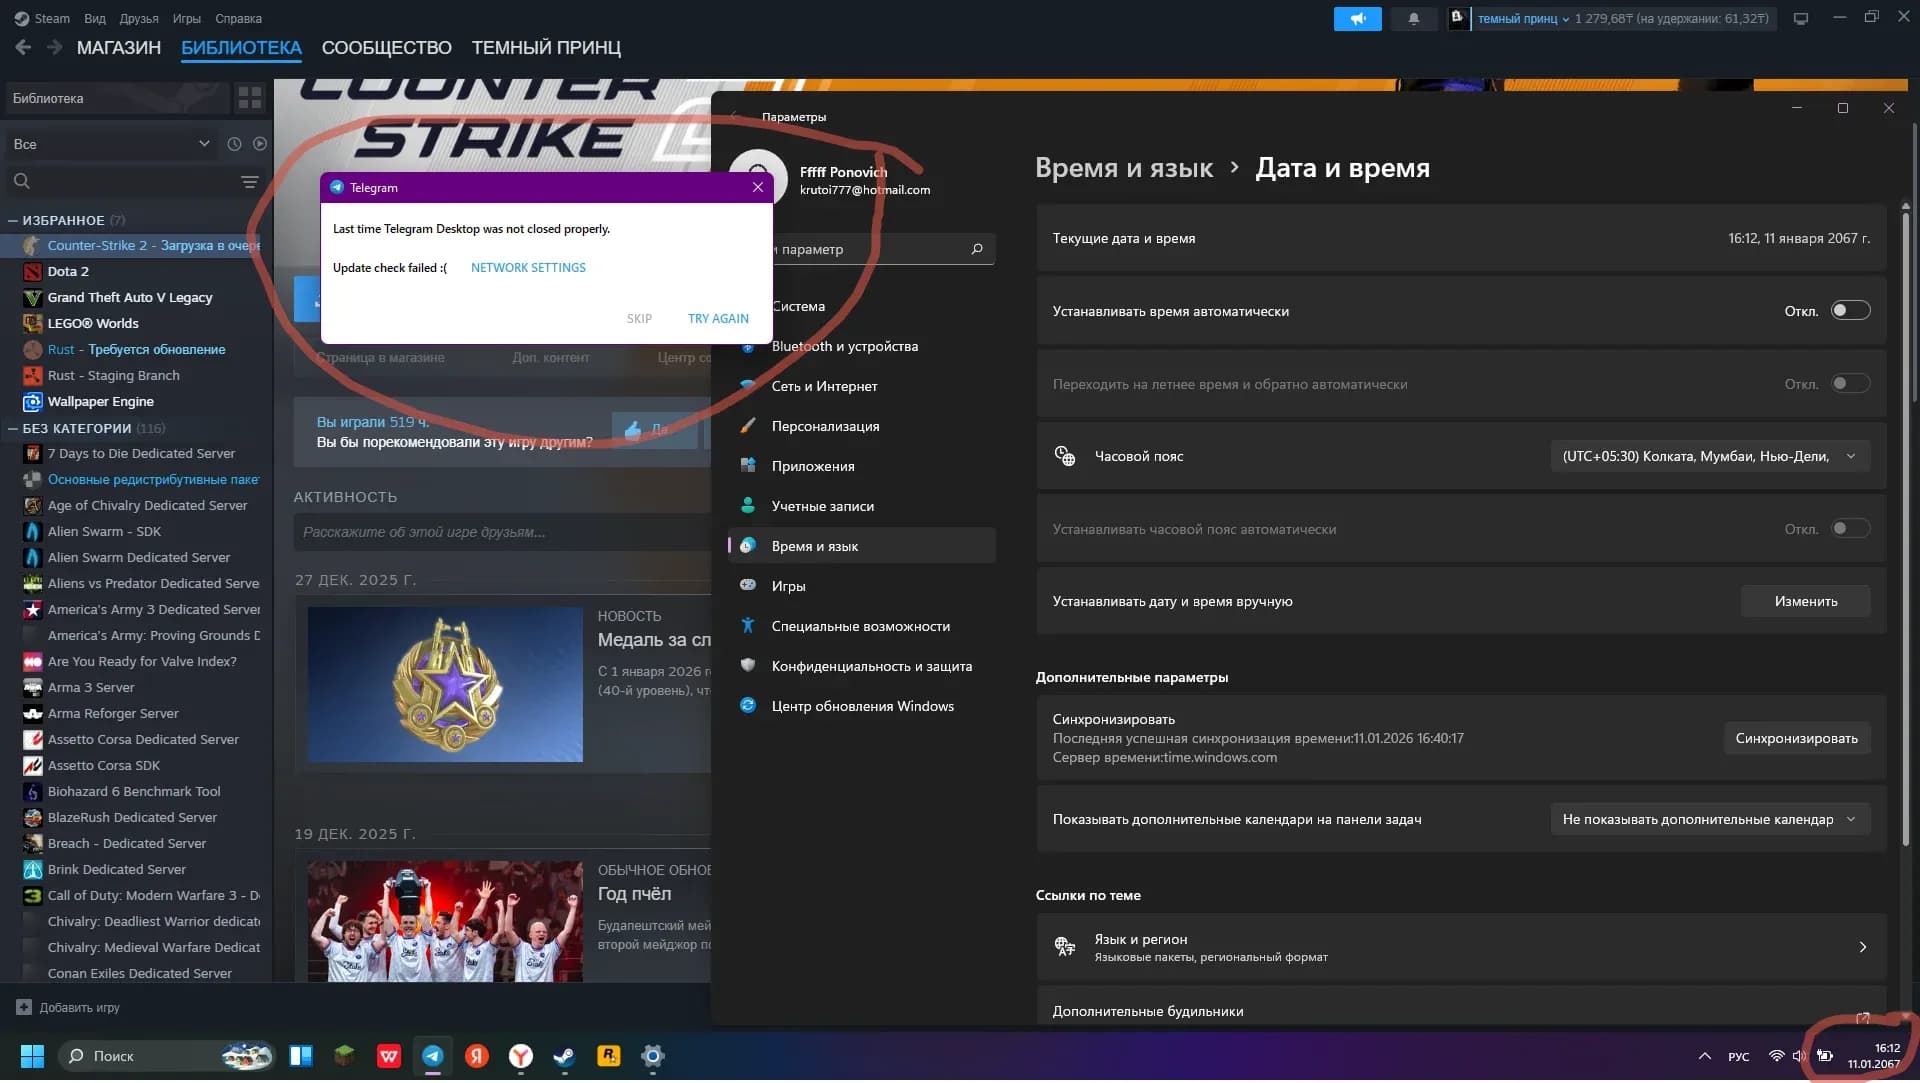This screenshot has height=1083, width=1920.
Task: Open the red Yandex icon on taskbar
Action: coord(477,1056)
